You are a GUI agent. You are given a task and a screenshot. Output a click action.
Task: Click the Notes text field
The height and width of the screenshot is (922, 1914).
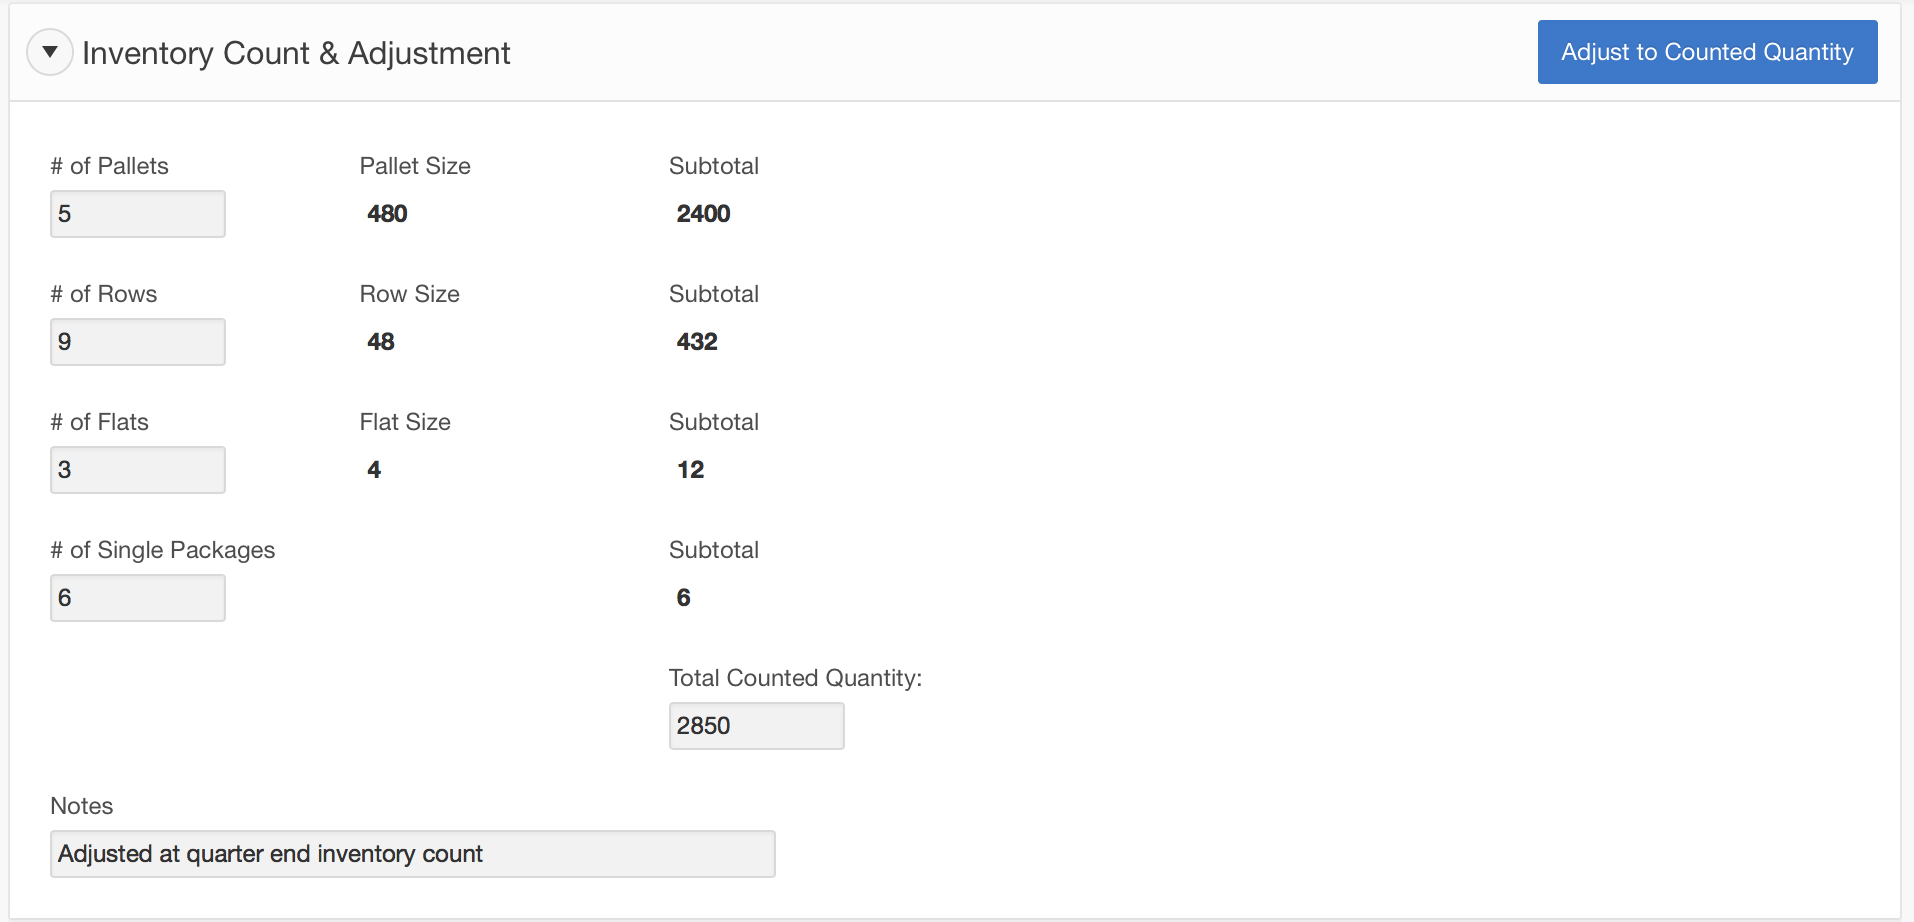coord(412,854)
